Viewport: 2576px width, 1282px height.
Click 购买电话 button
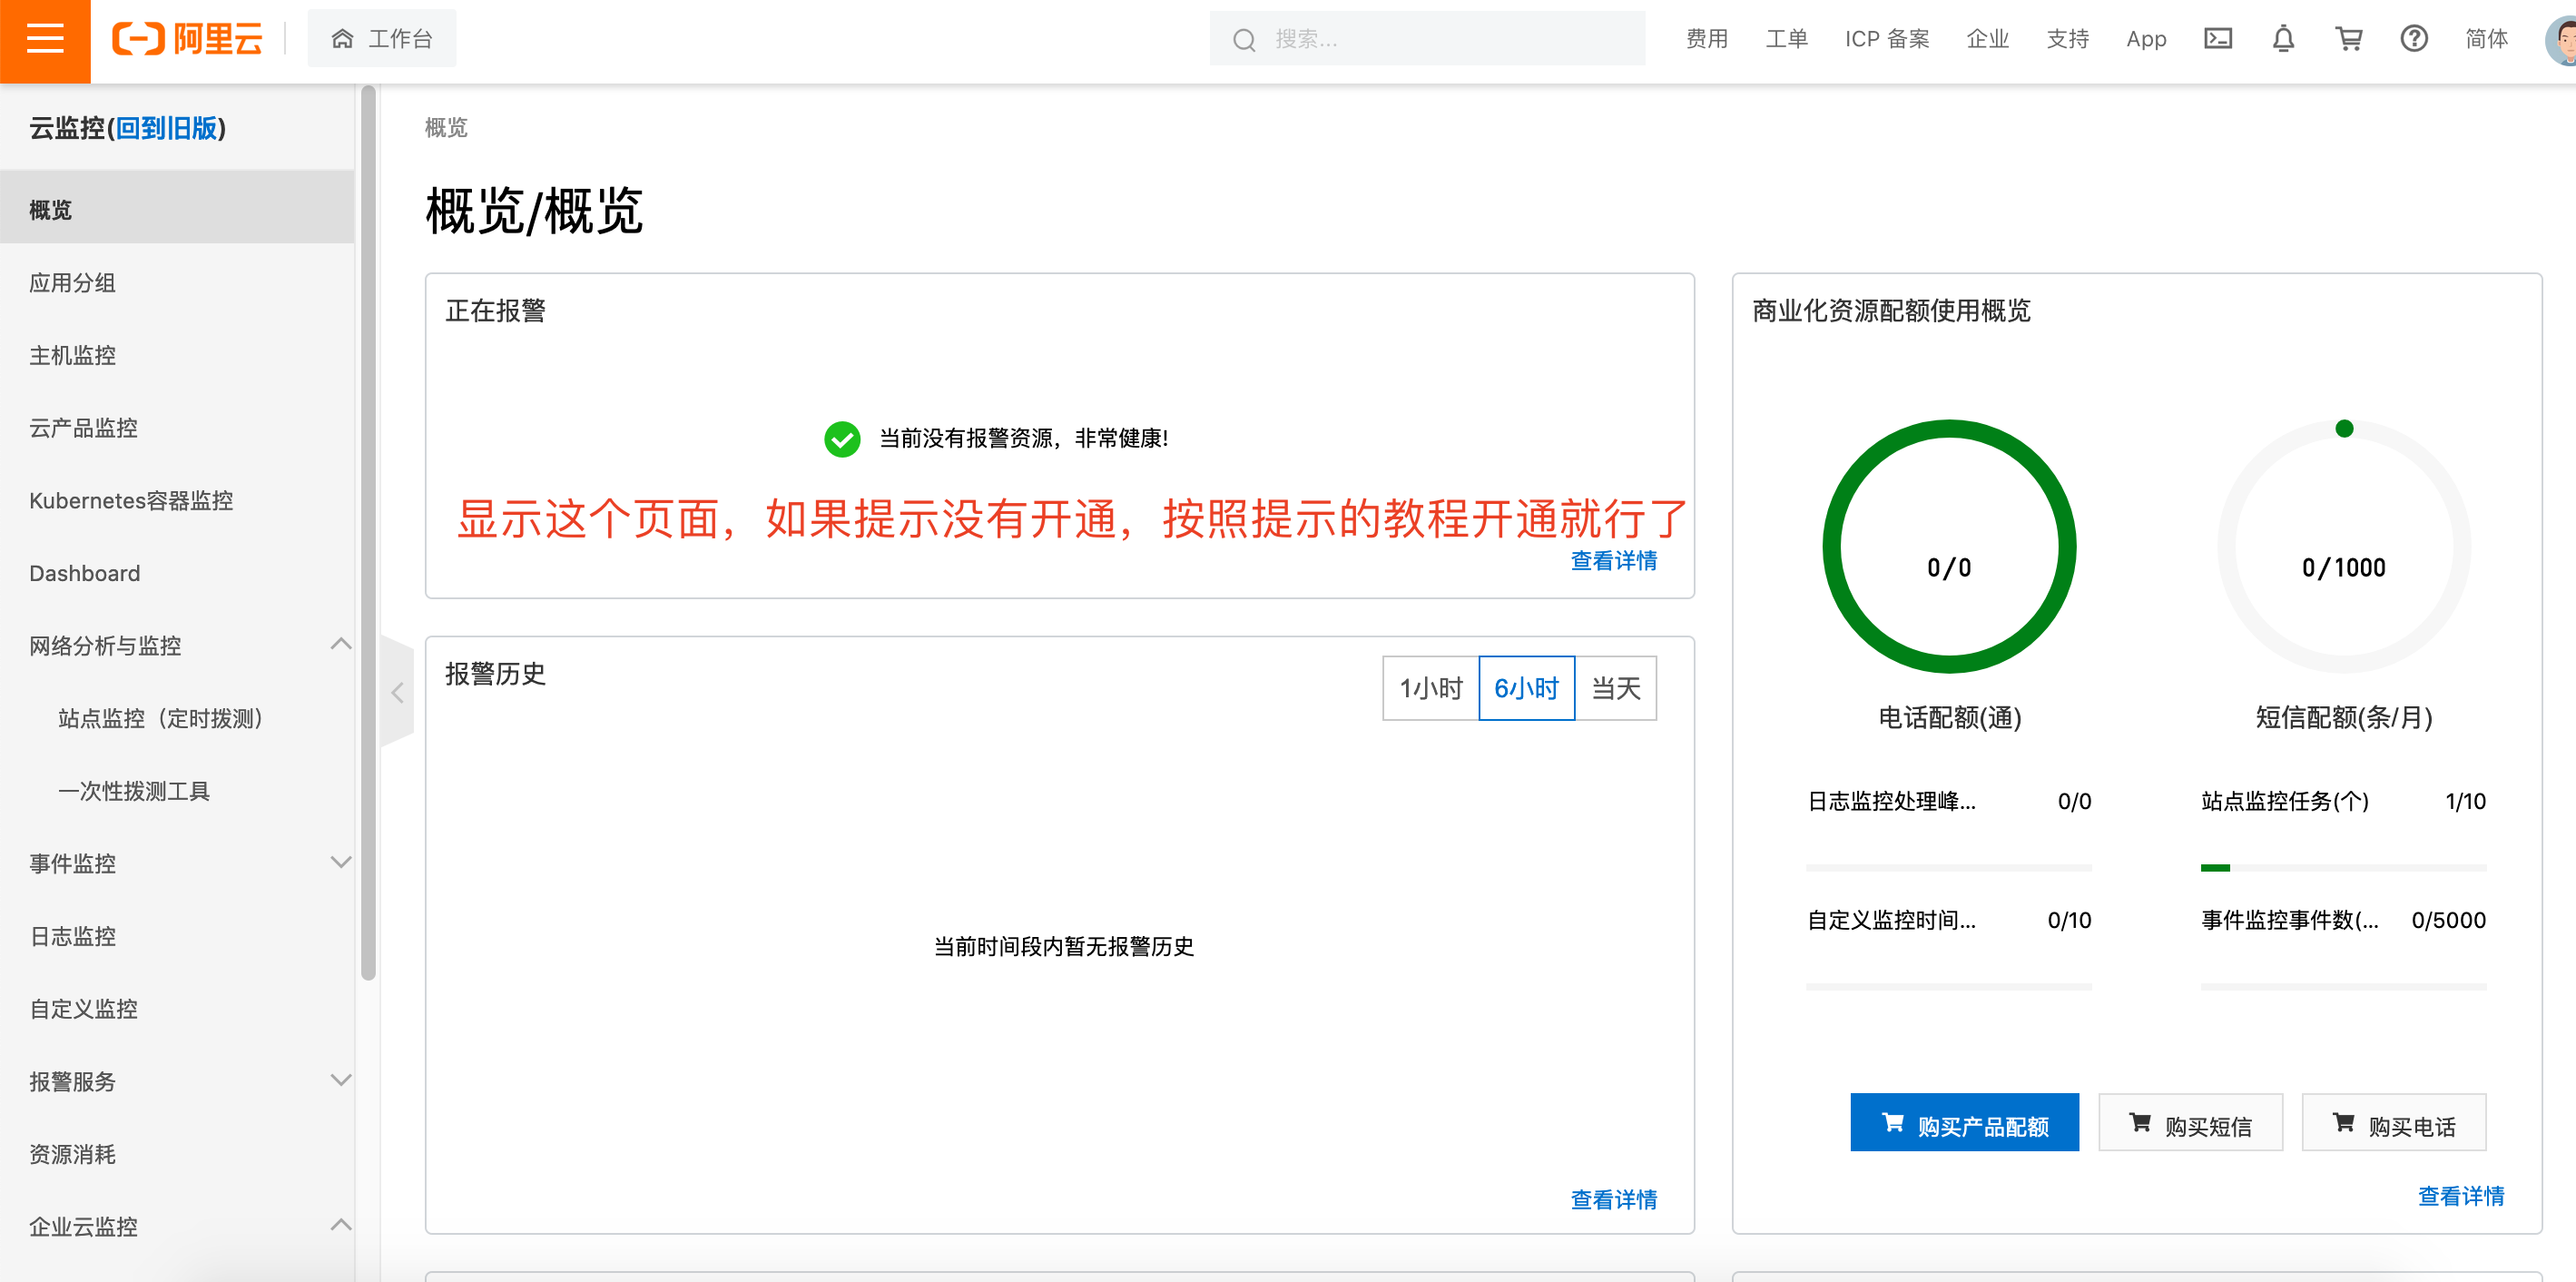2394,1123
